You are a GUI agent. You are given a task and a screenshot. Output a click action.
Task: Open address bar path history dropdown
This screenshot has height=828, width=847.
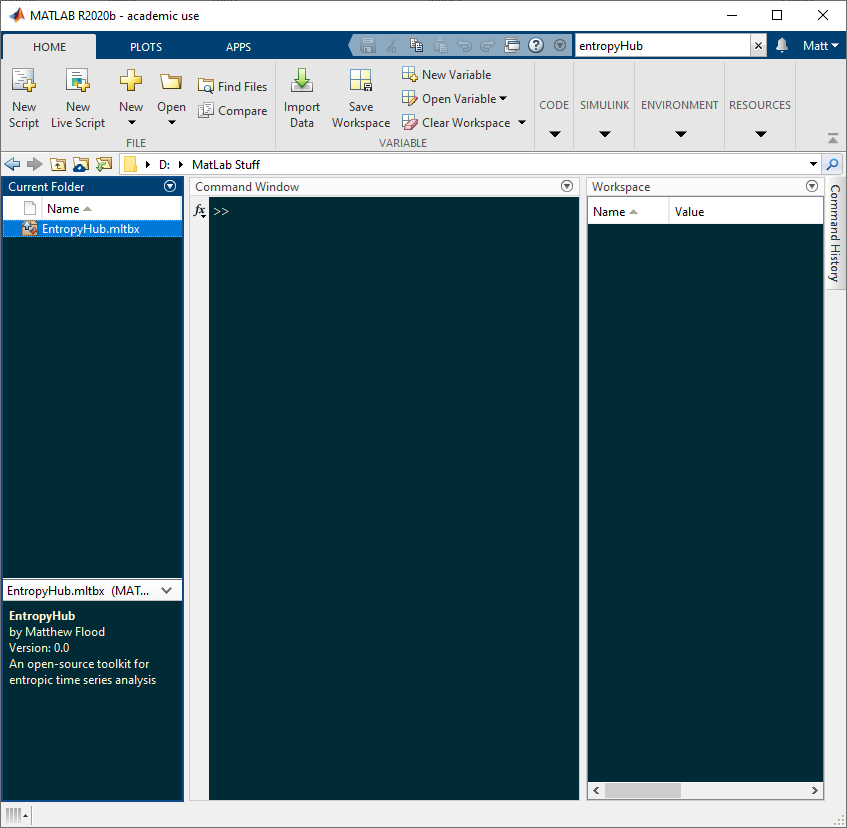pyautogui.click(x=813, y=164)
